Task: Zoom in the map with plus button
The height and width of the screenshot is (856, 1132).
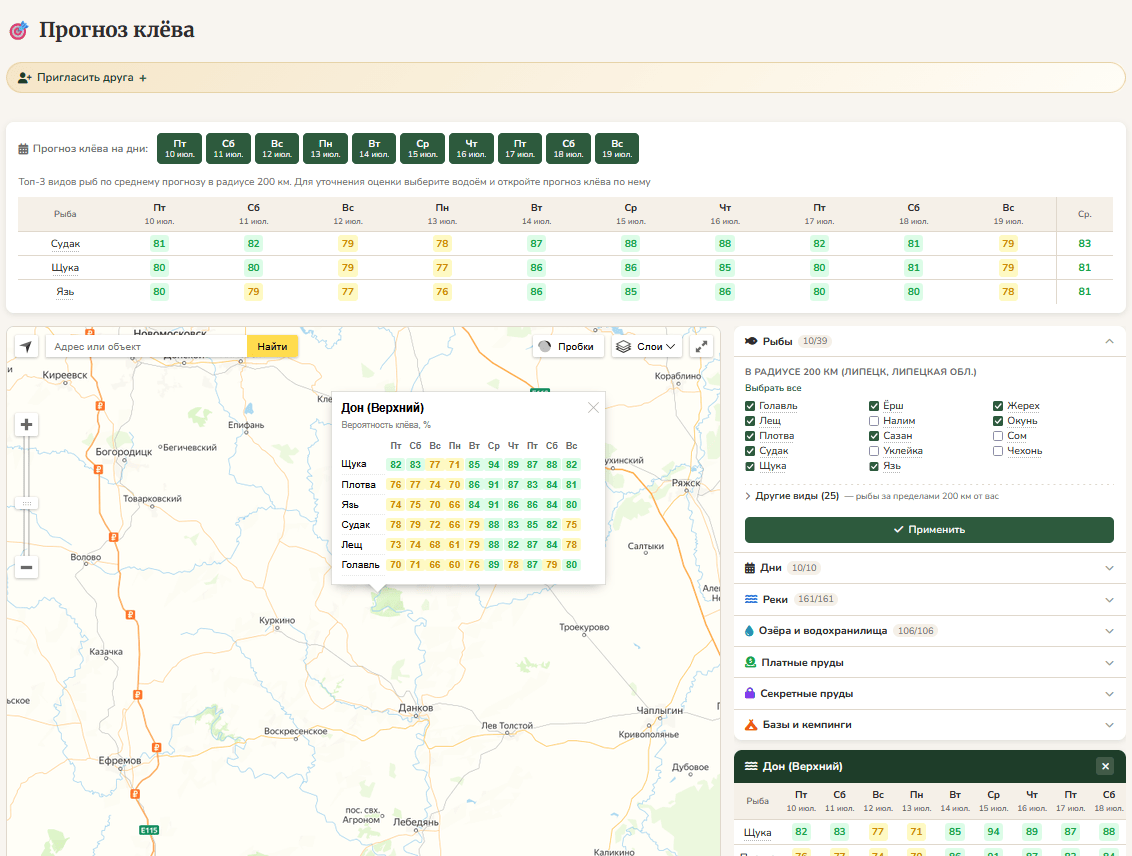Action: pyautogui.click(x=26, y=424)
